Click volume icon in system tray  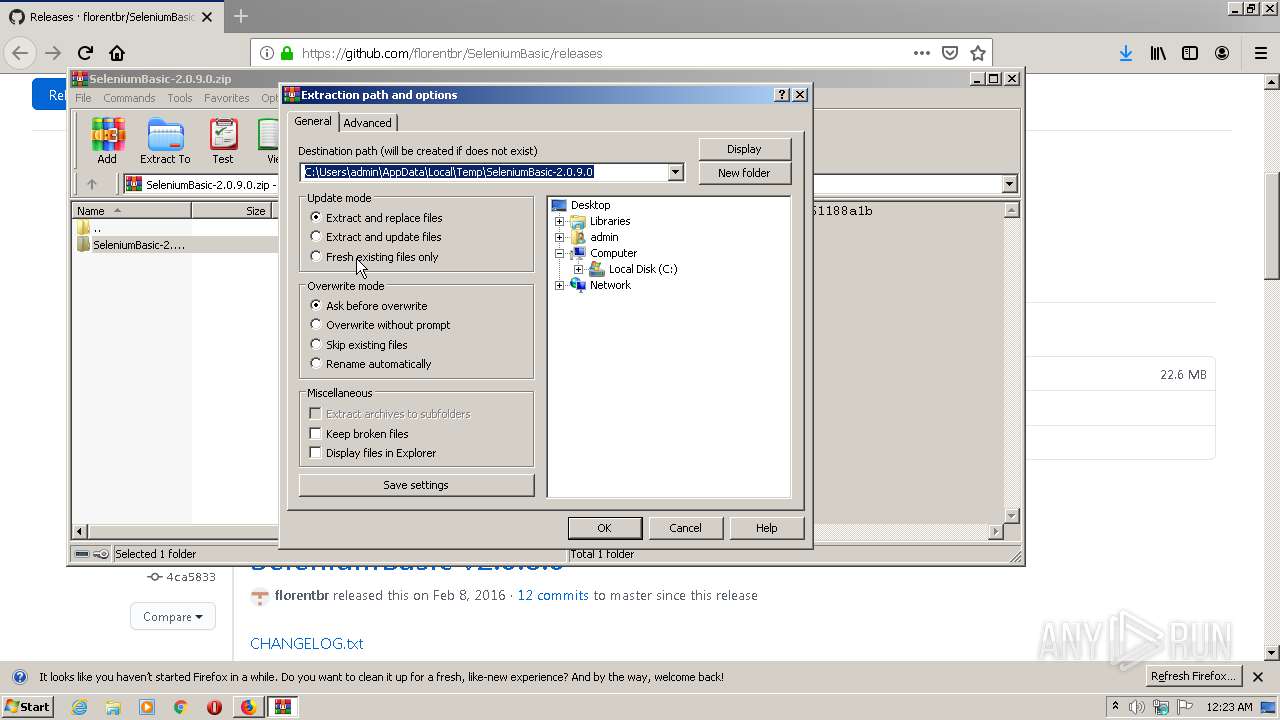(1137, 707)
